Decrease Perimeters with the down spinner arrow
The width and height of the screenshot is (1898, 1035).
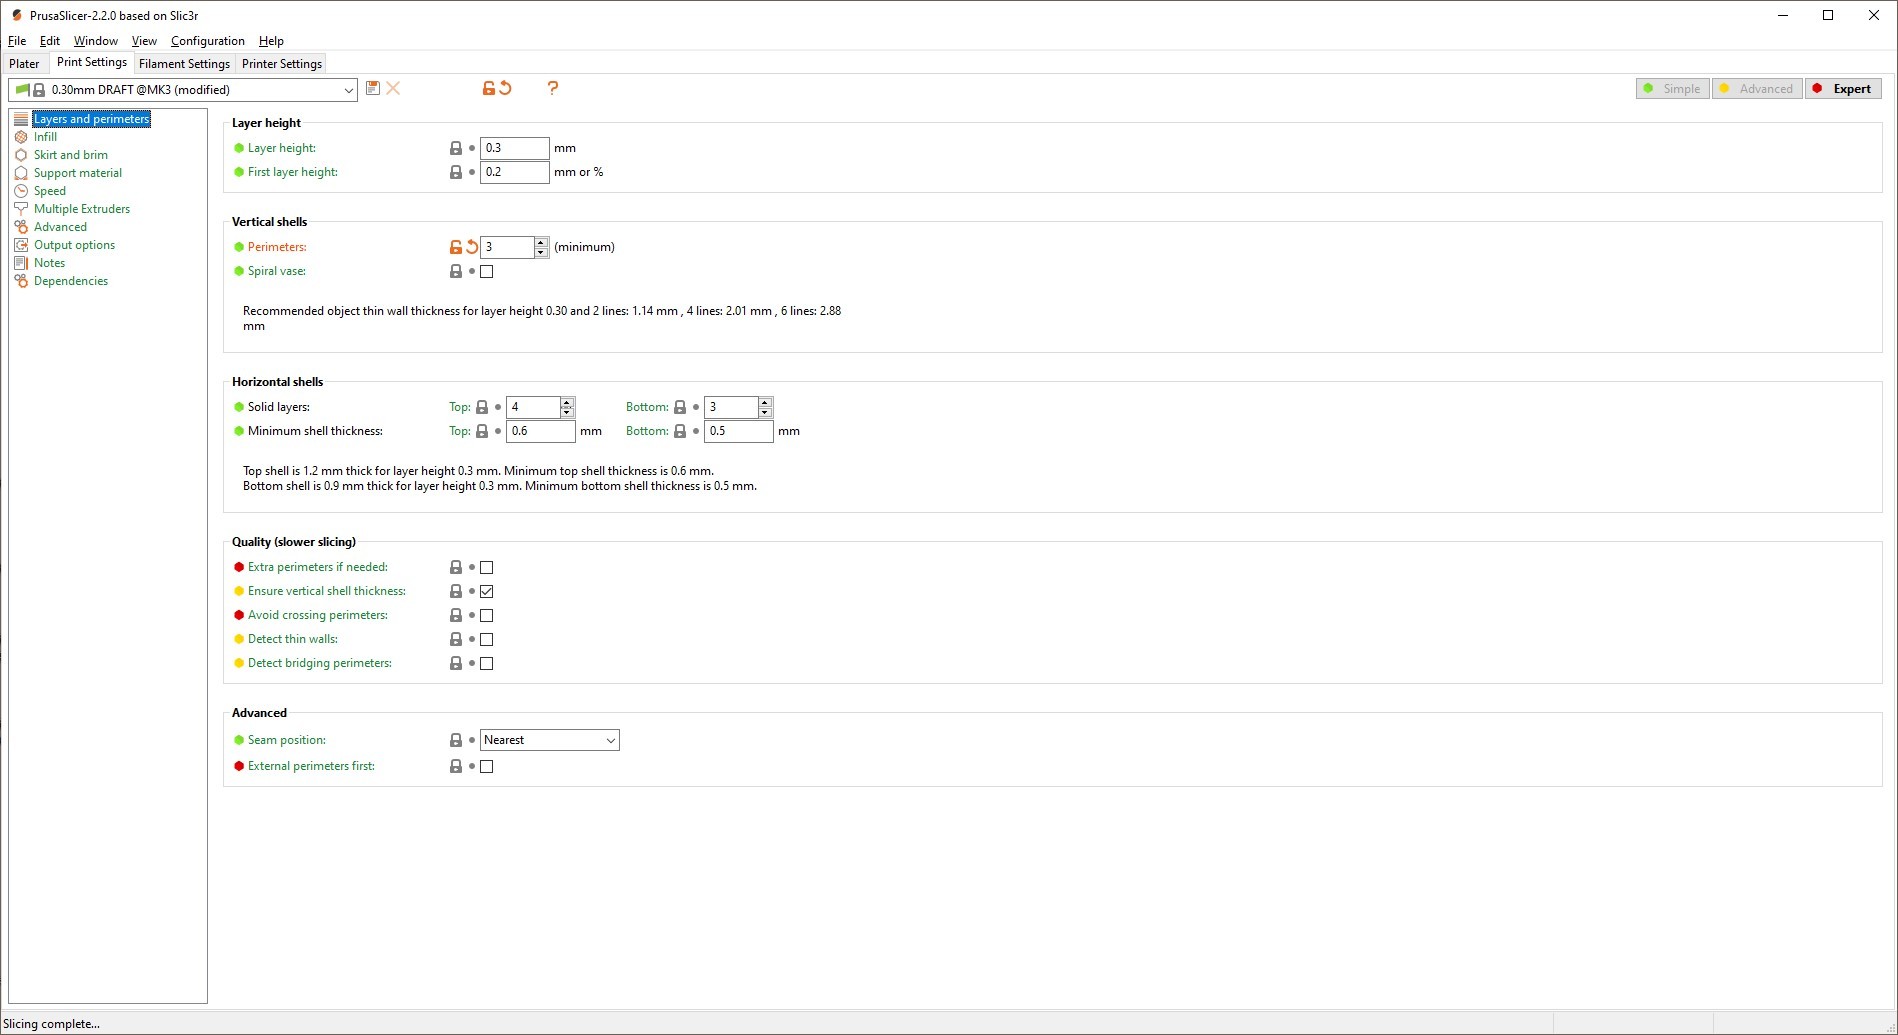[541, 252]
